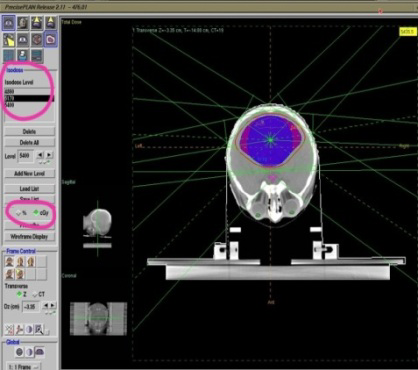Click the Delete All button
The width and height of the screenshot is (418, 370).
click(x=29, y=142)
